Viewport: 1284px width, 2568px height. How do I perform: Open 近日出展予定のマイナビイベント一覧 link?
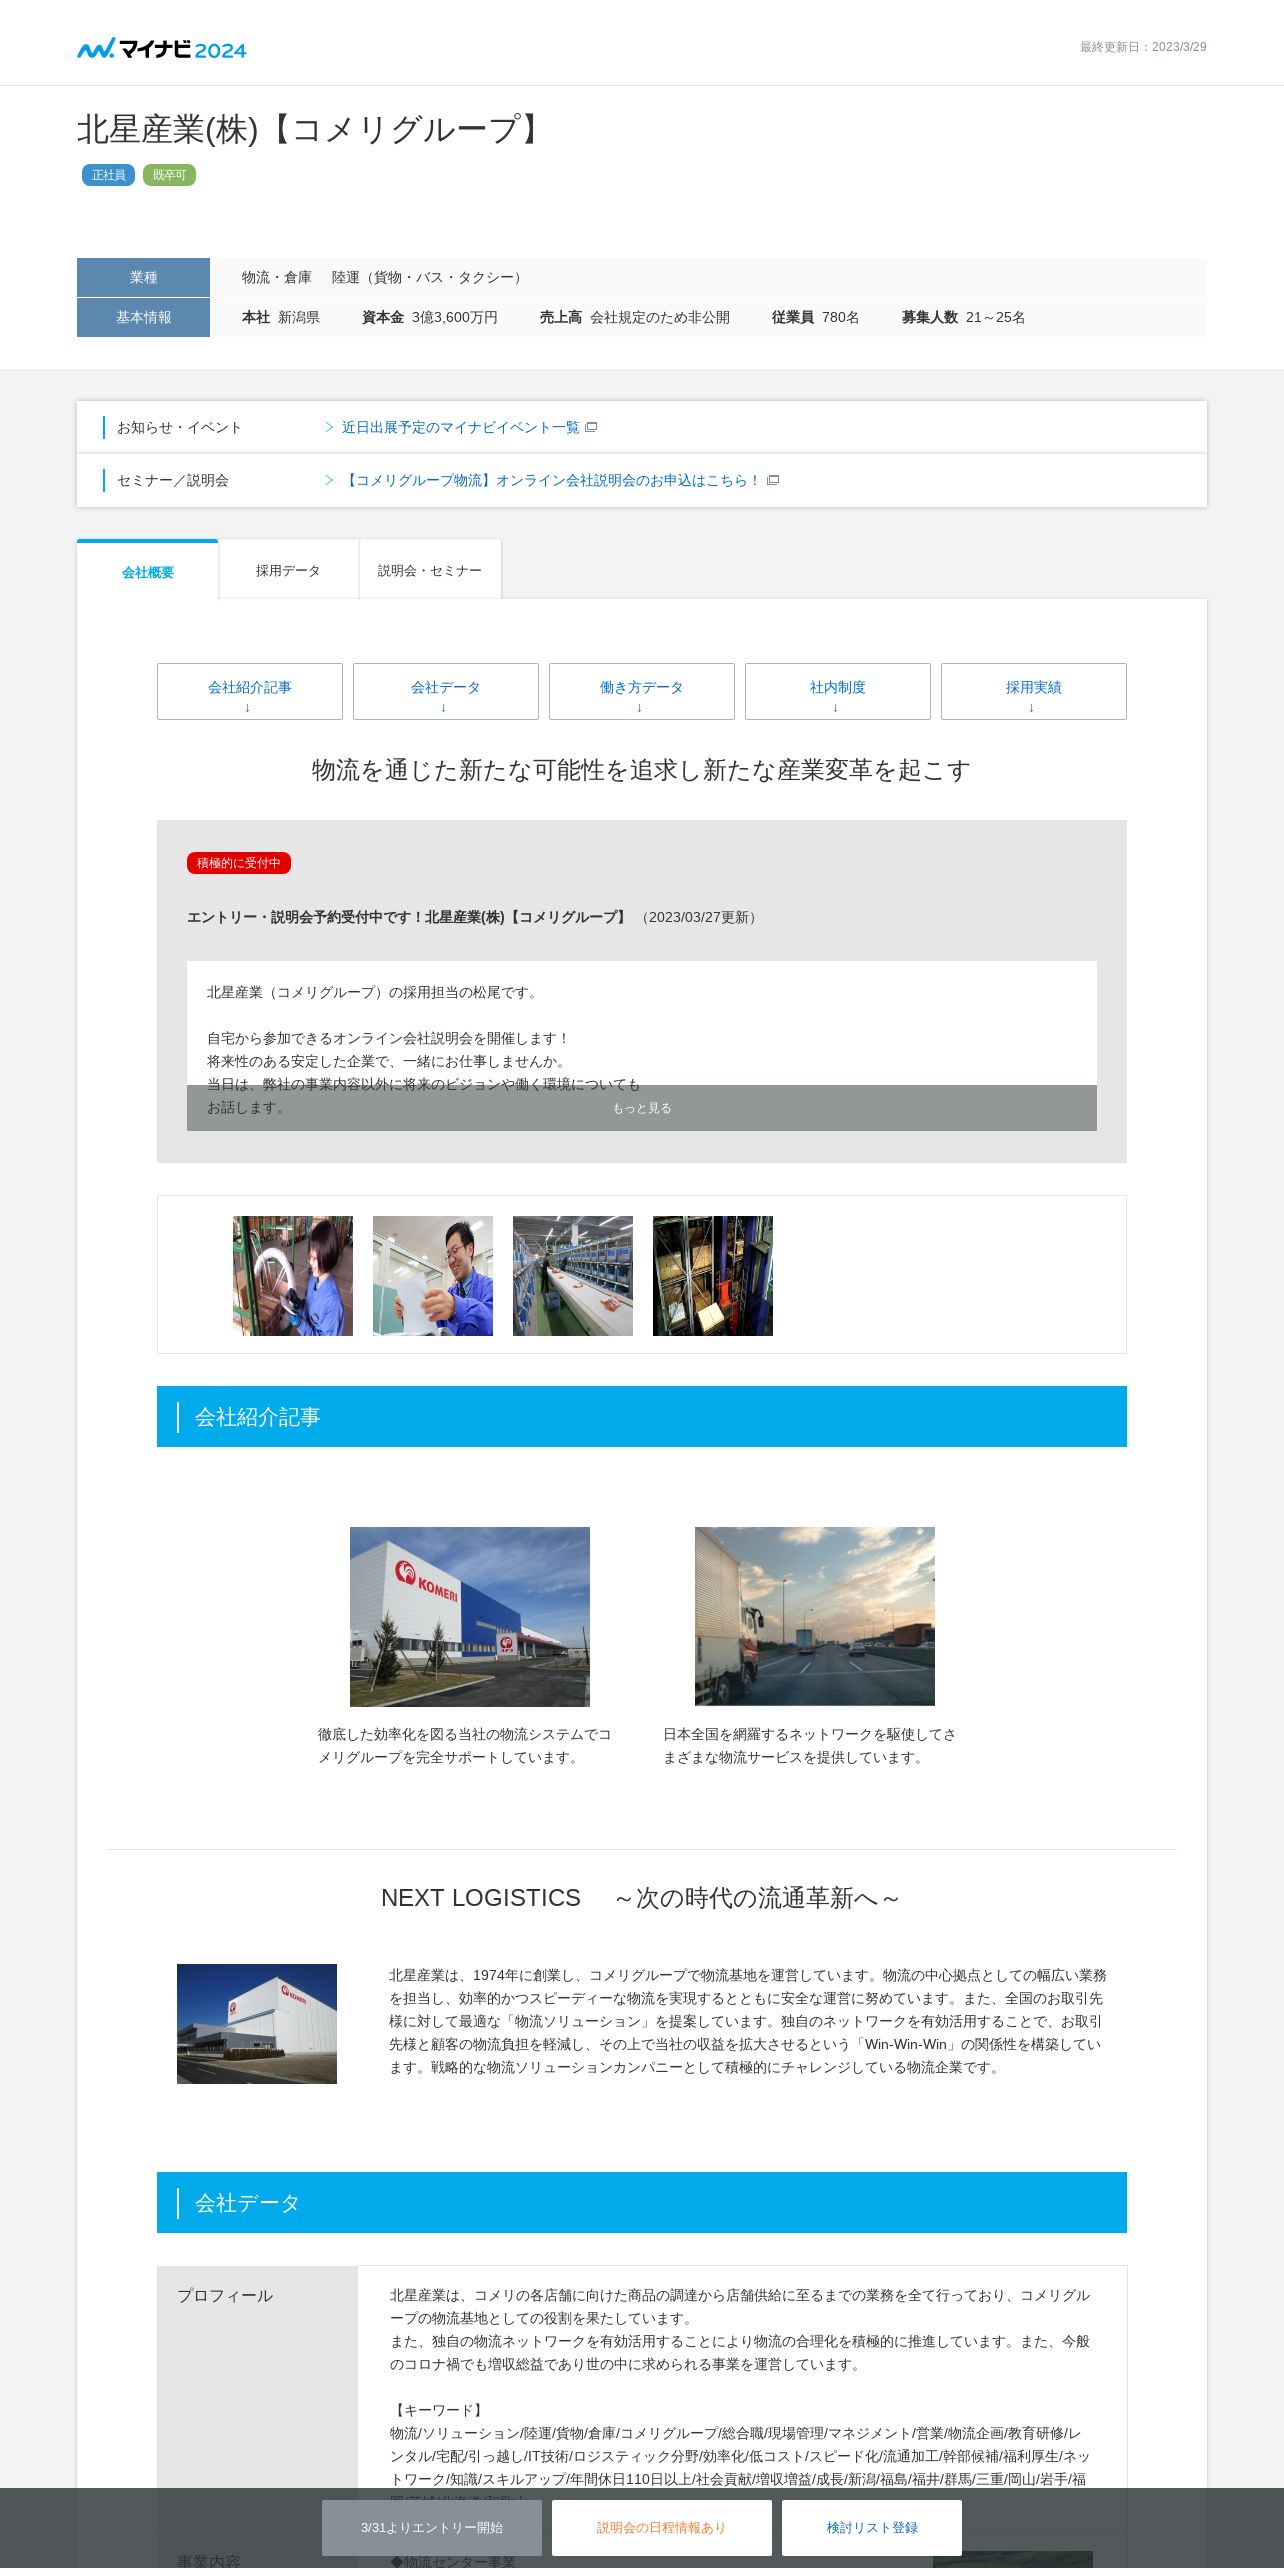point(460,427)
